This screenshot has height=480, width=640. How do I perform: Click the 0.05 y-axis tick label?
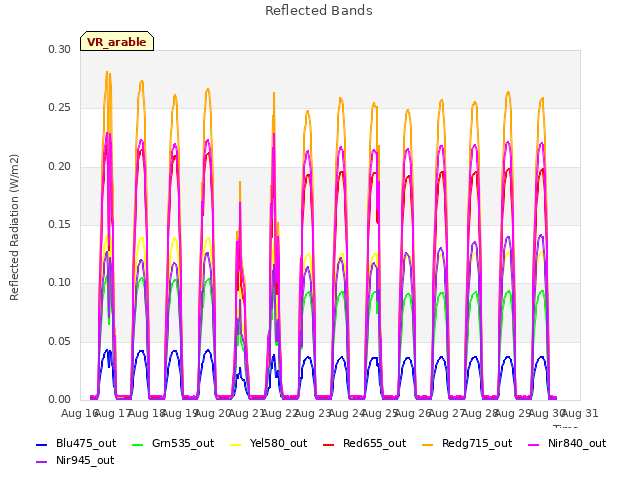pyautogui.click(x=59, y=341)
